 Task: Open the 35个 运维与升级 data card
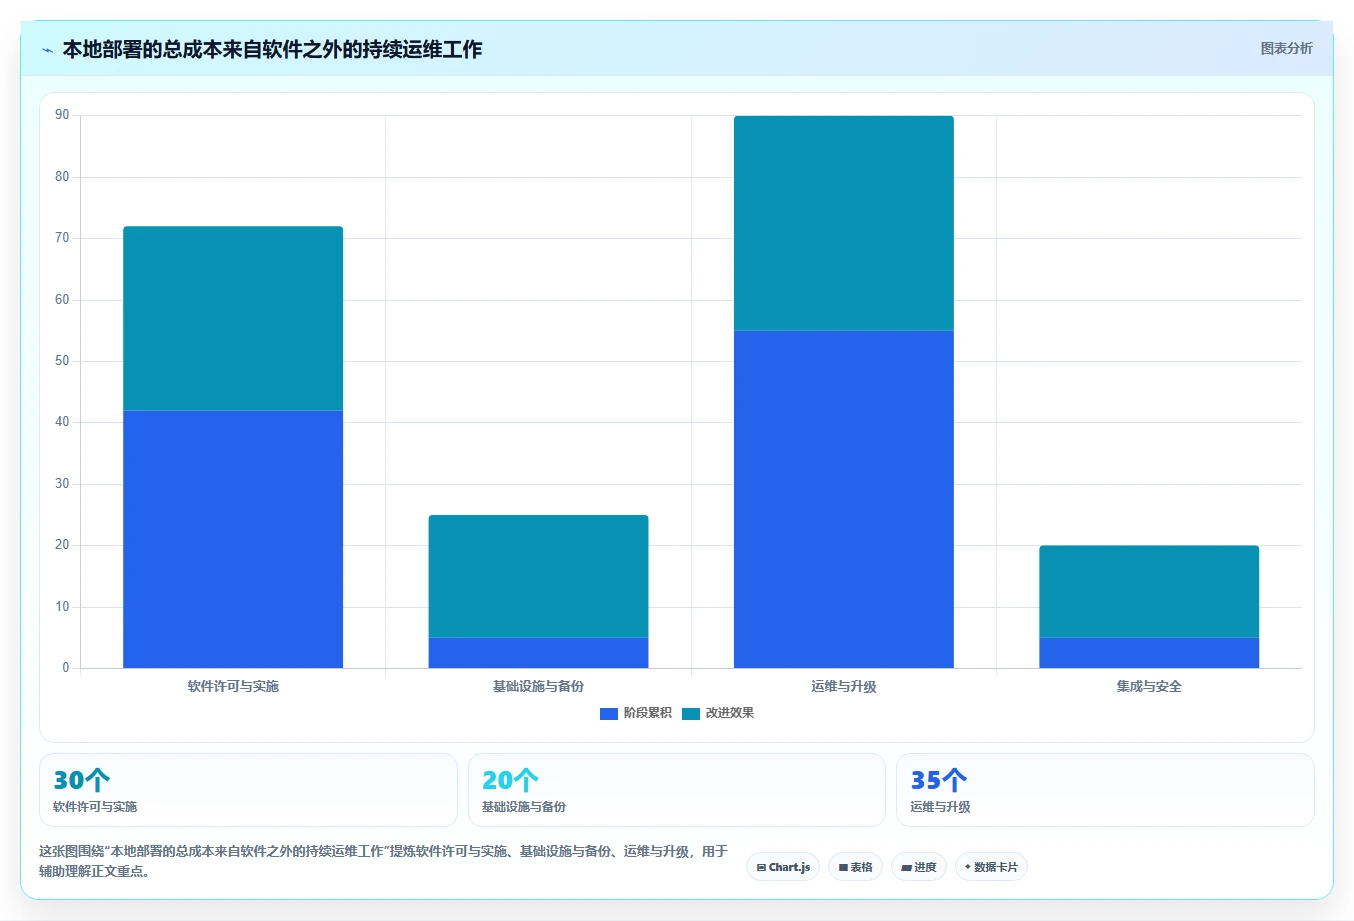(x=1105, y=790)
